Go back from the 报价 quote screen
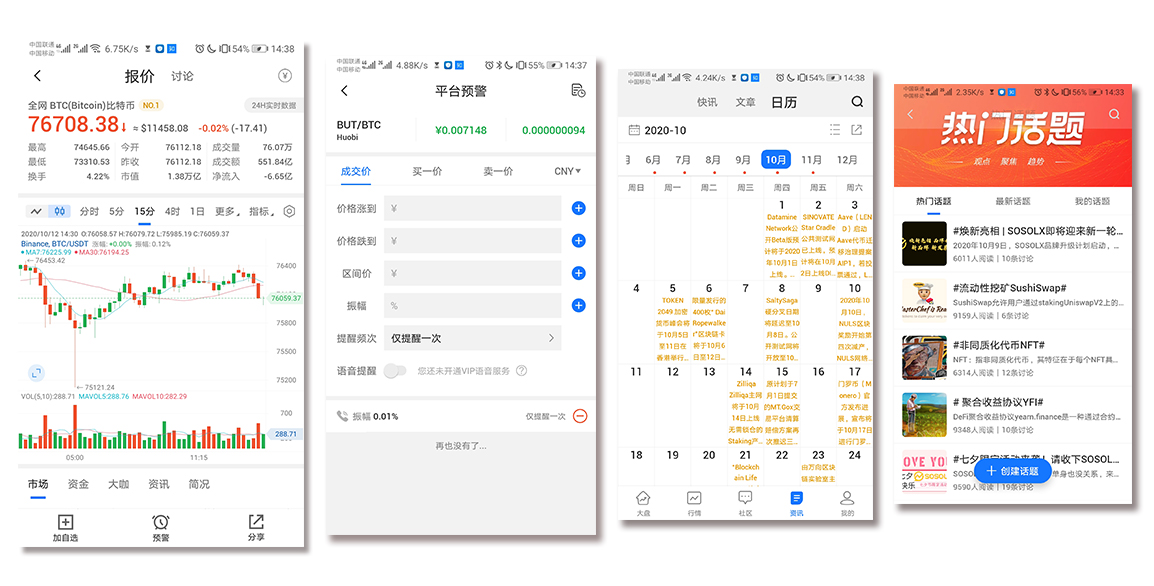 point(38,76)
